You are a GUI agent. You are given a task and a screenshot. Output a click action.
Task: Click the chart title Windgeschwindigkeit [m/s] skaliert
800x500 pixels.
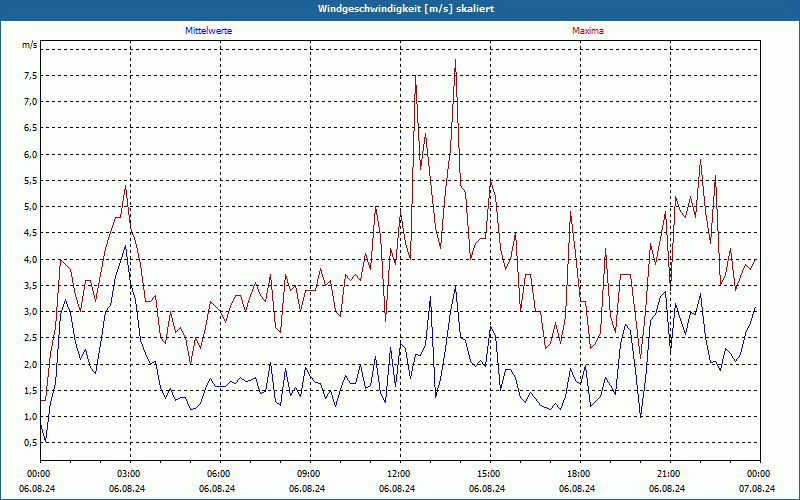pyautogui.click(x=406, y=9)
